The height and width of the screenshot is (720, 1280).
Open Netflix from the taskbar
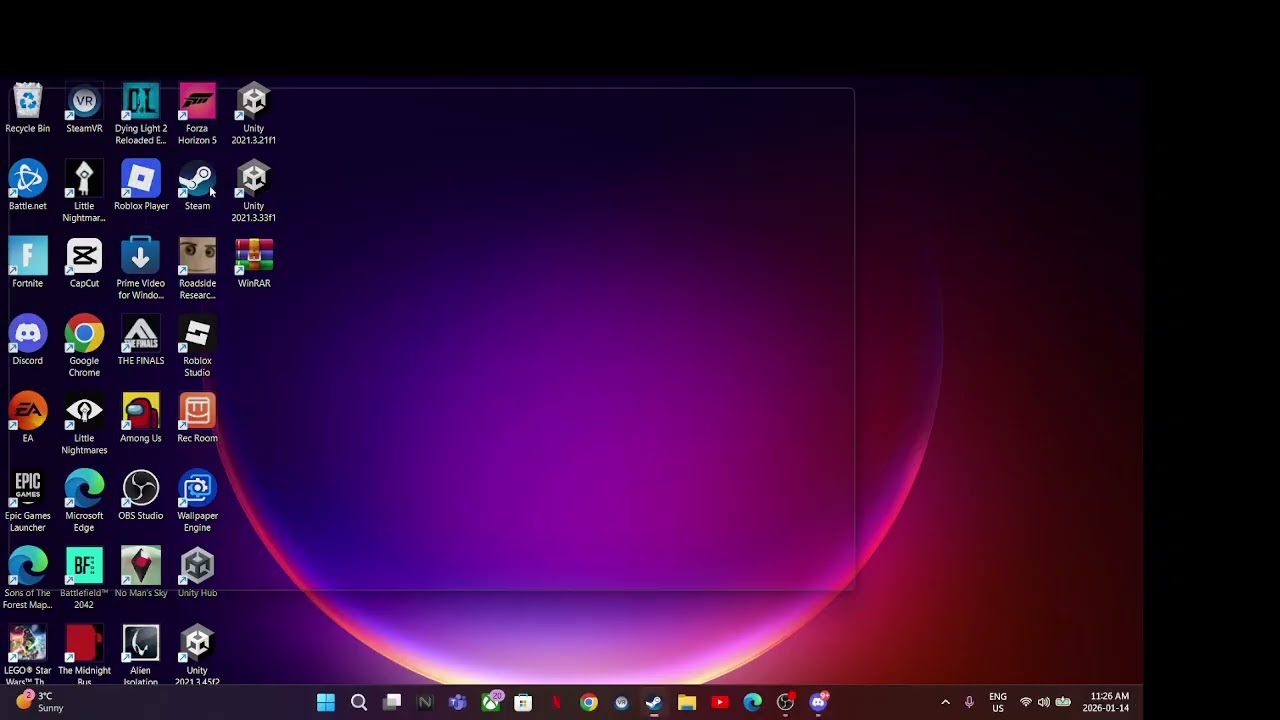pos(556,703)
